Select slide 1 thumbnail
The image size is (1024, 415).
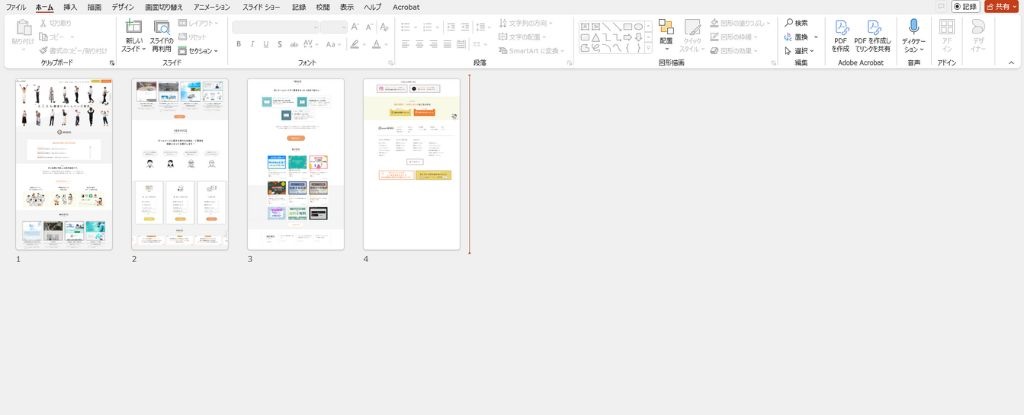[64, 164]
